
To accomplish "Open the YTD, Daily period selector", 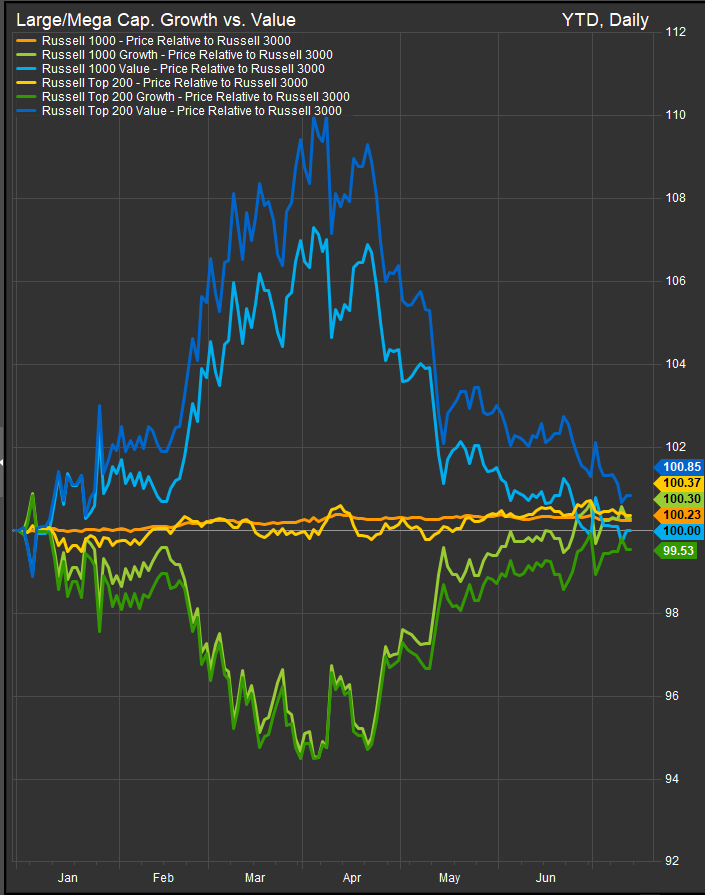I will pos(606,20).
